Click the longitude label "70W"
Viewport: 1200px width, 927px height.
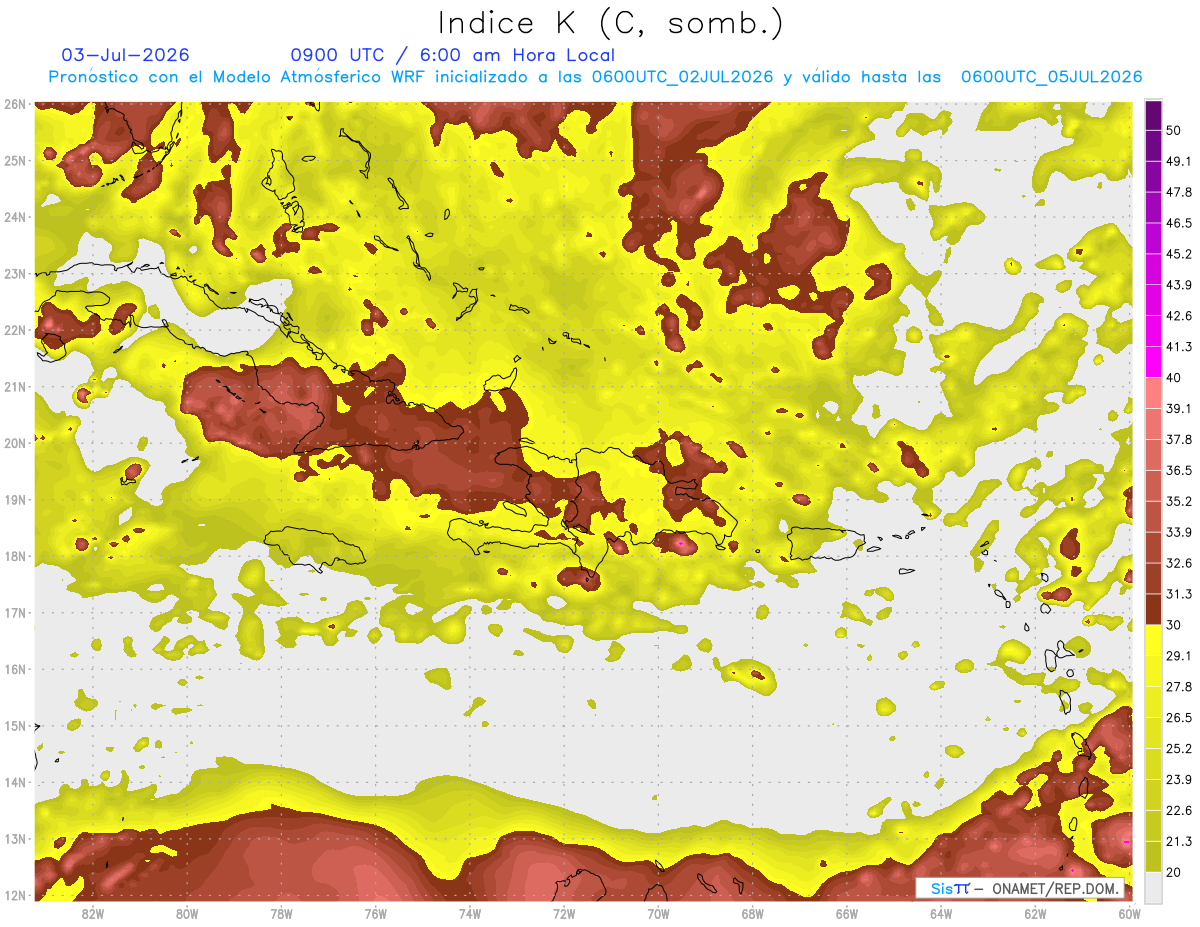[x=658, y=913]
